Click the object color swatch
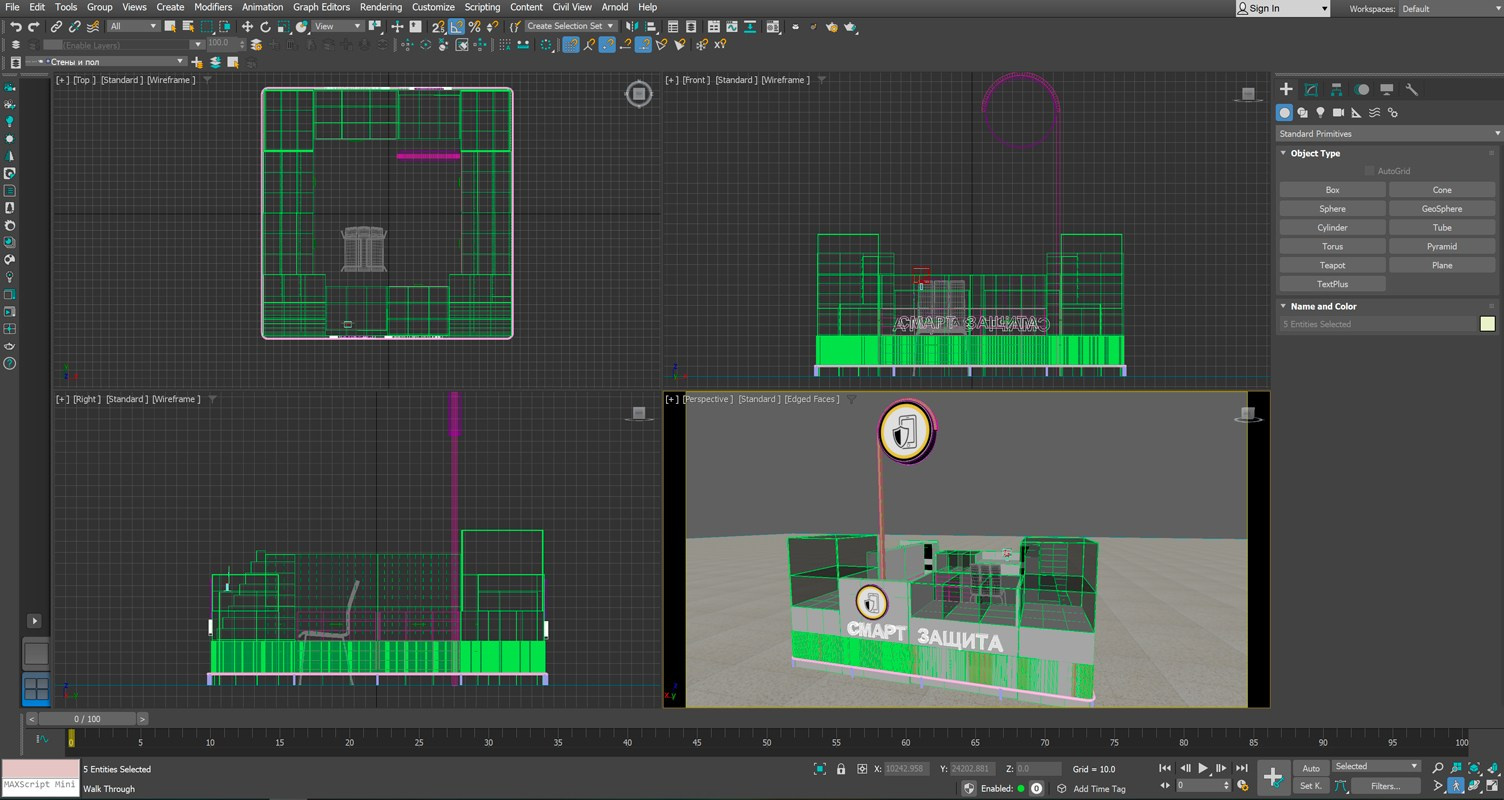1504x800 pixels. pyautogui.click(x=1487, y=324)
